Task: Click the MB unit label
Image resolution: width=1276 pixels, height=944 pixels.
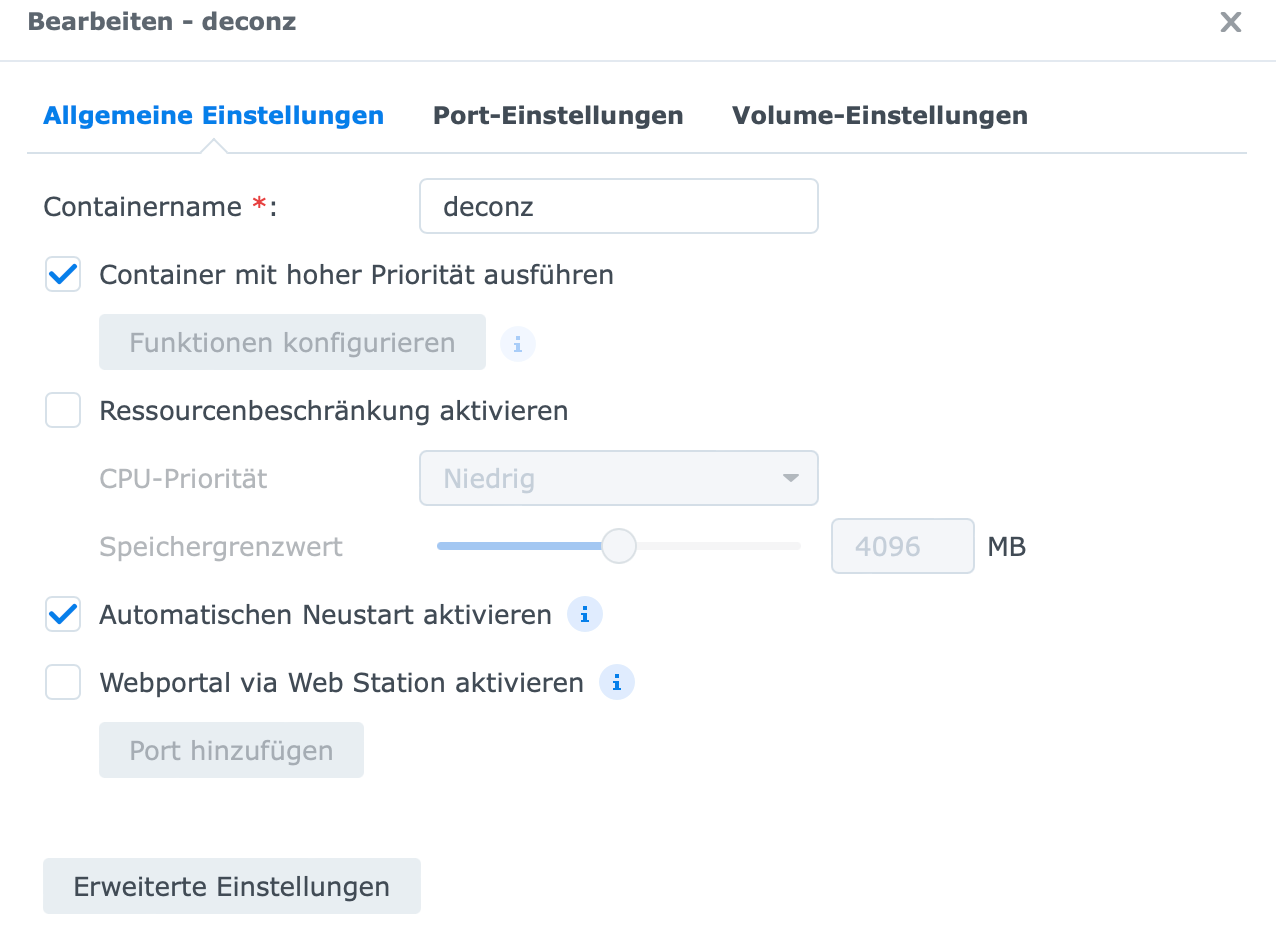Action: pyautogui.click(x=1007, y=546)
